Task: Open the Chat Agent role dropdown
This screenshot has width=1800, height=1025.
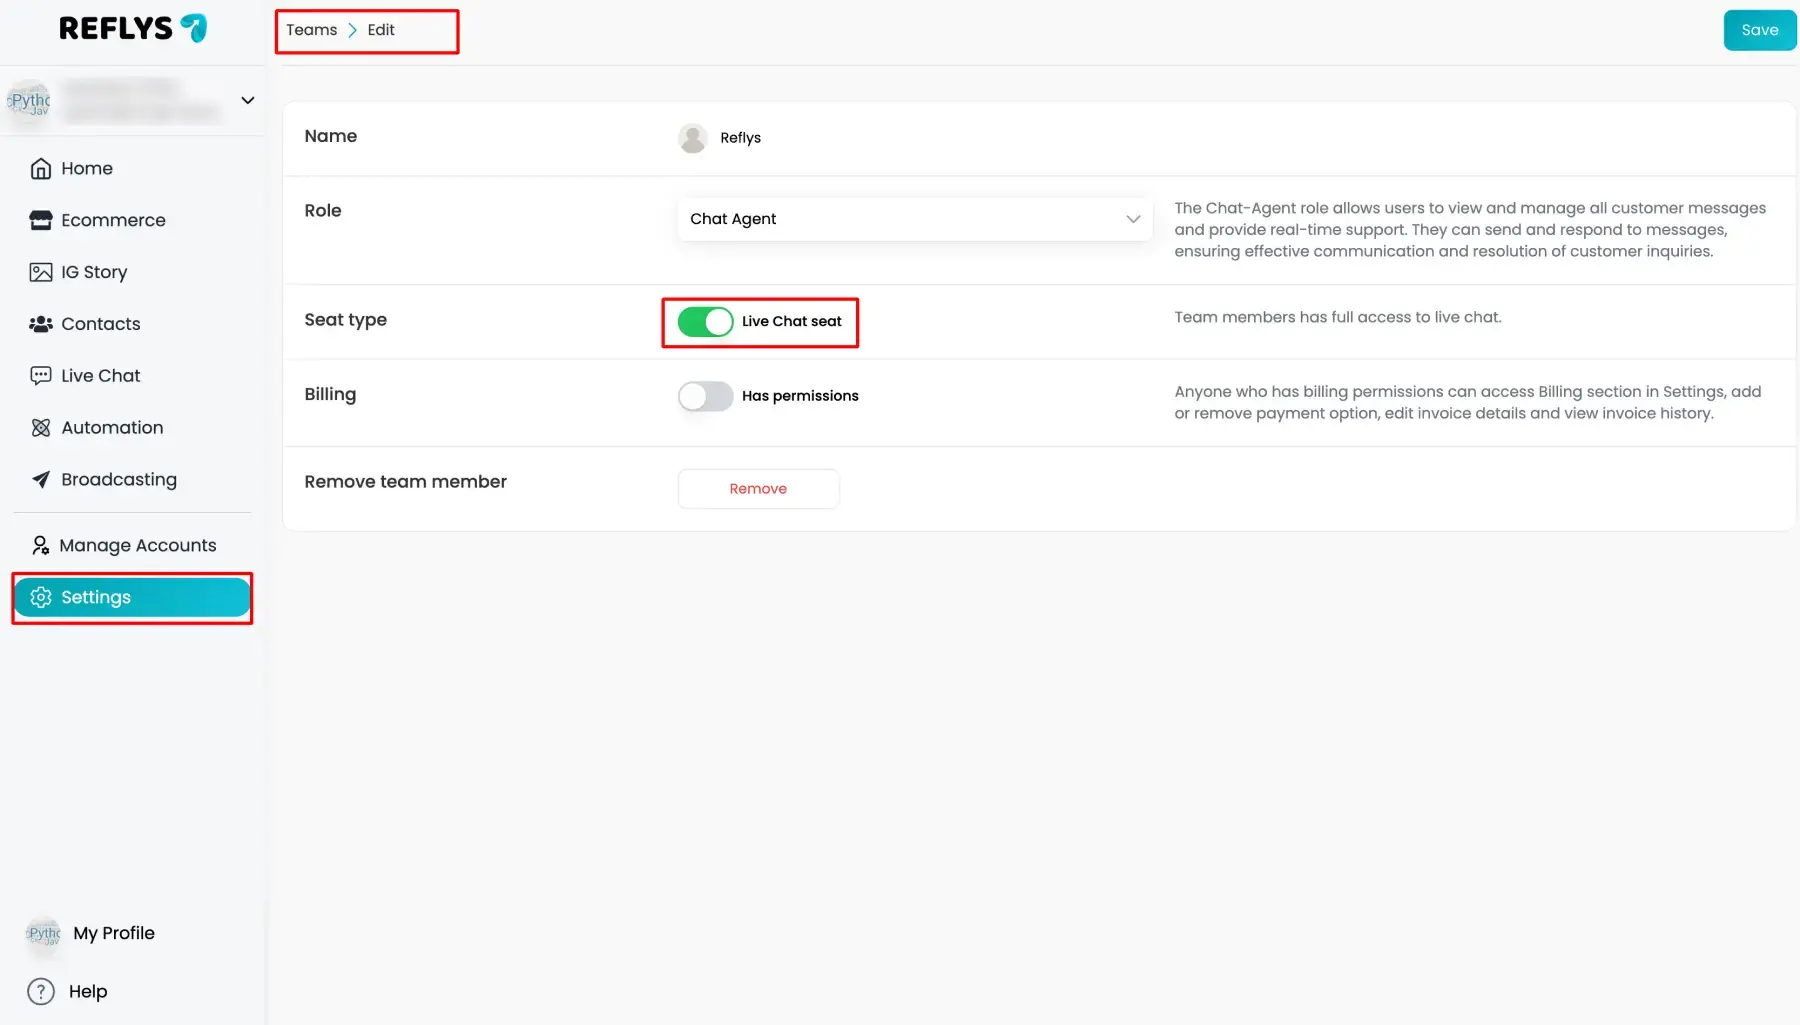Action: pyautogui.click(x=913, y=219)
